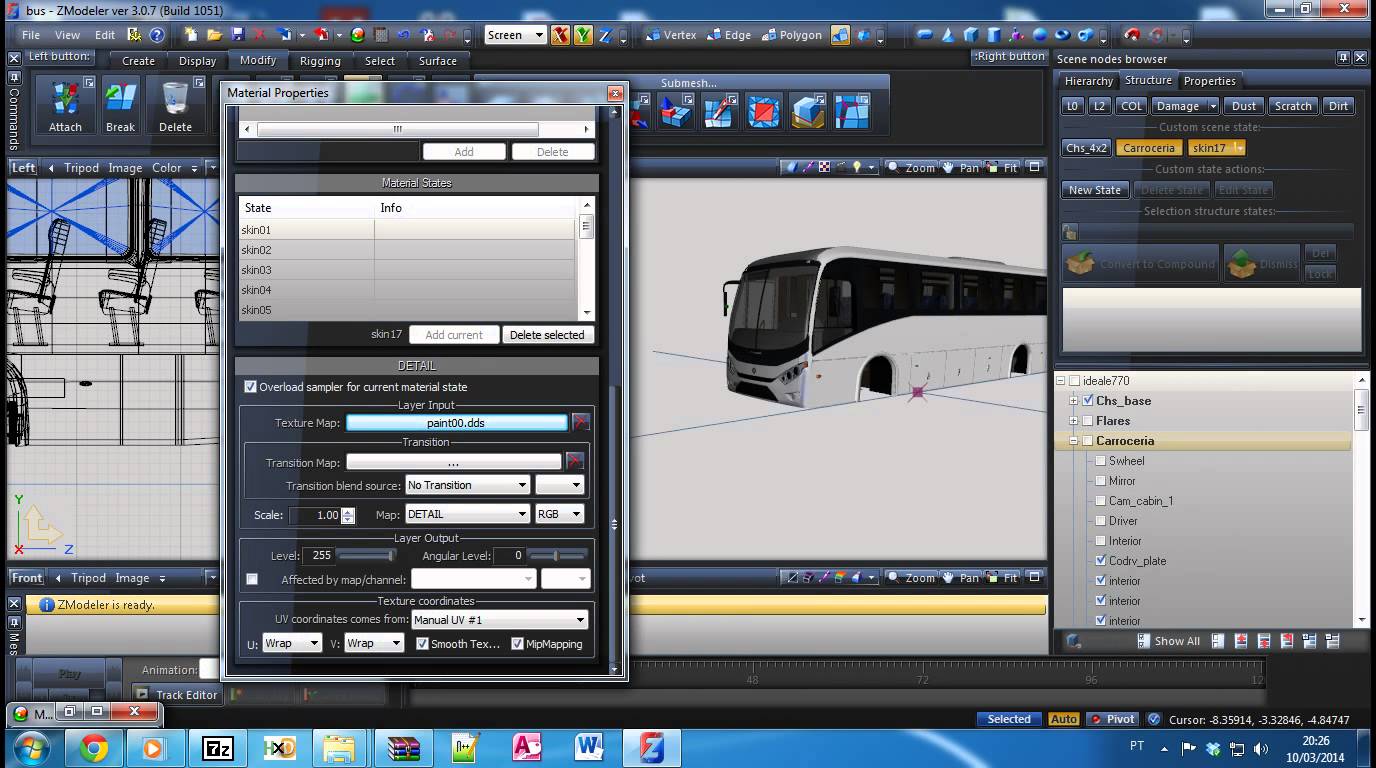1376x768 pixels.
Task: Click Zoom in the perspective viewport toolbar
Action: tap(911, 168)
